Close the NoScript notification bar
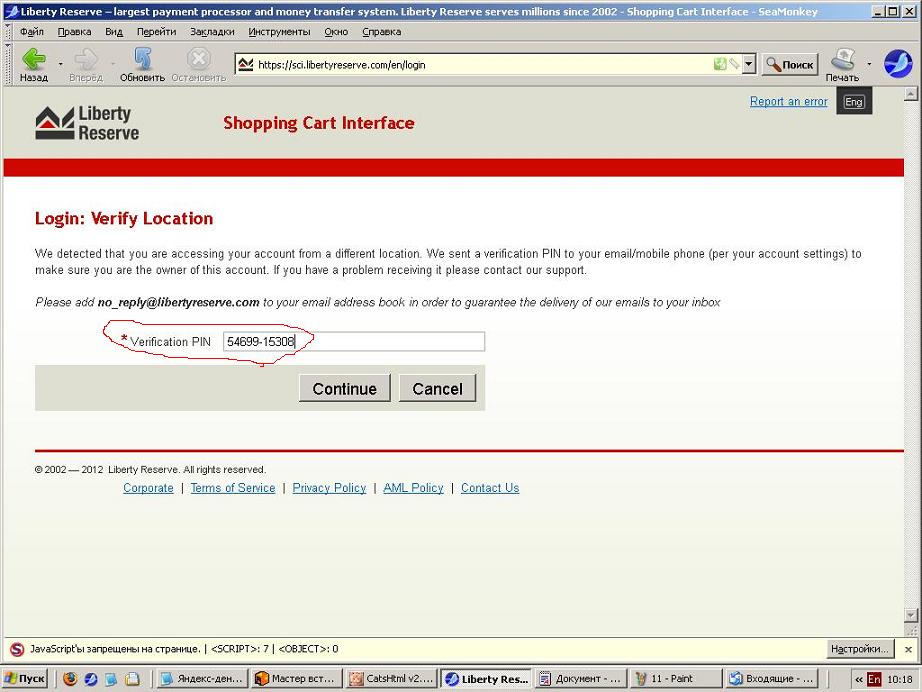Viewport: 922px width, 692px height. pyautogui.click(x=908, y=649)
